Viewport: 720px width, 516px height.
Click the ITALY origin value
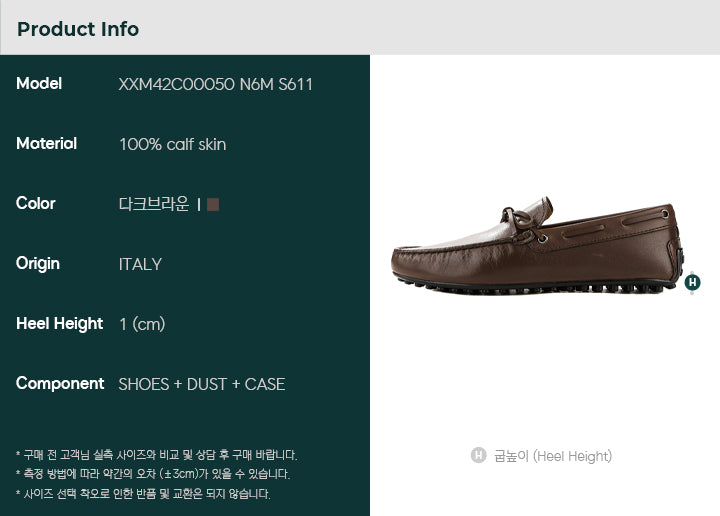(x=140, y=264)
